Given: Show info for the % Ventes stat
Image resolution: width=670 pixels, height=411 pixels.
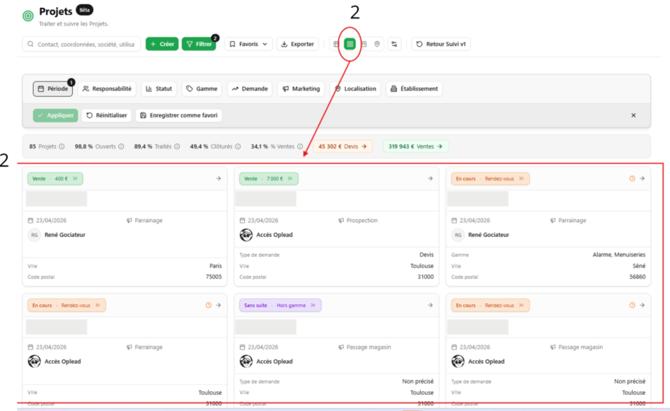Looking at the screenshot, I should point(300,147).
